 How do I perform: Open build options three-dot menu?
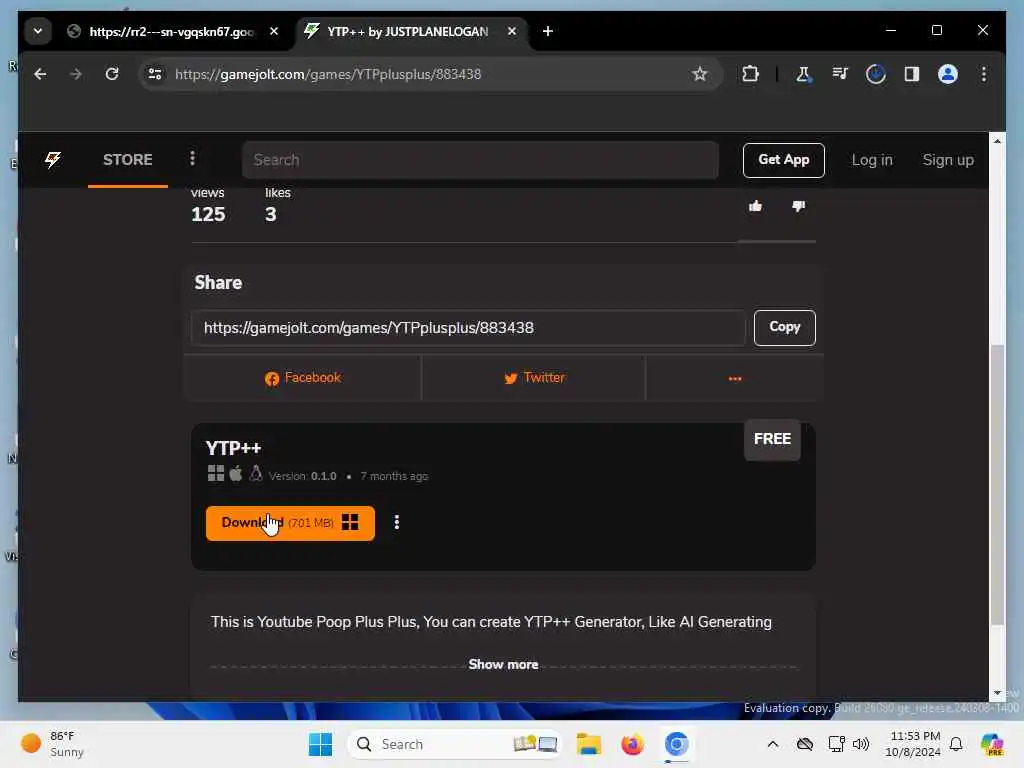[396, 522]
